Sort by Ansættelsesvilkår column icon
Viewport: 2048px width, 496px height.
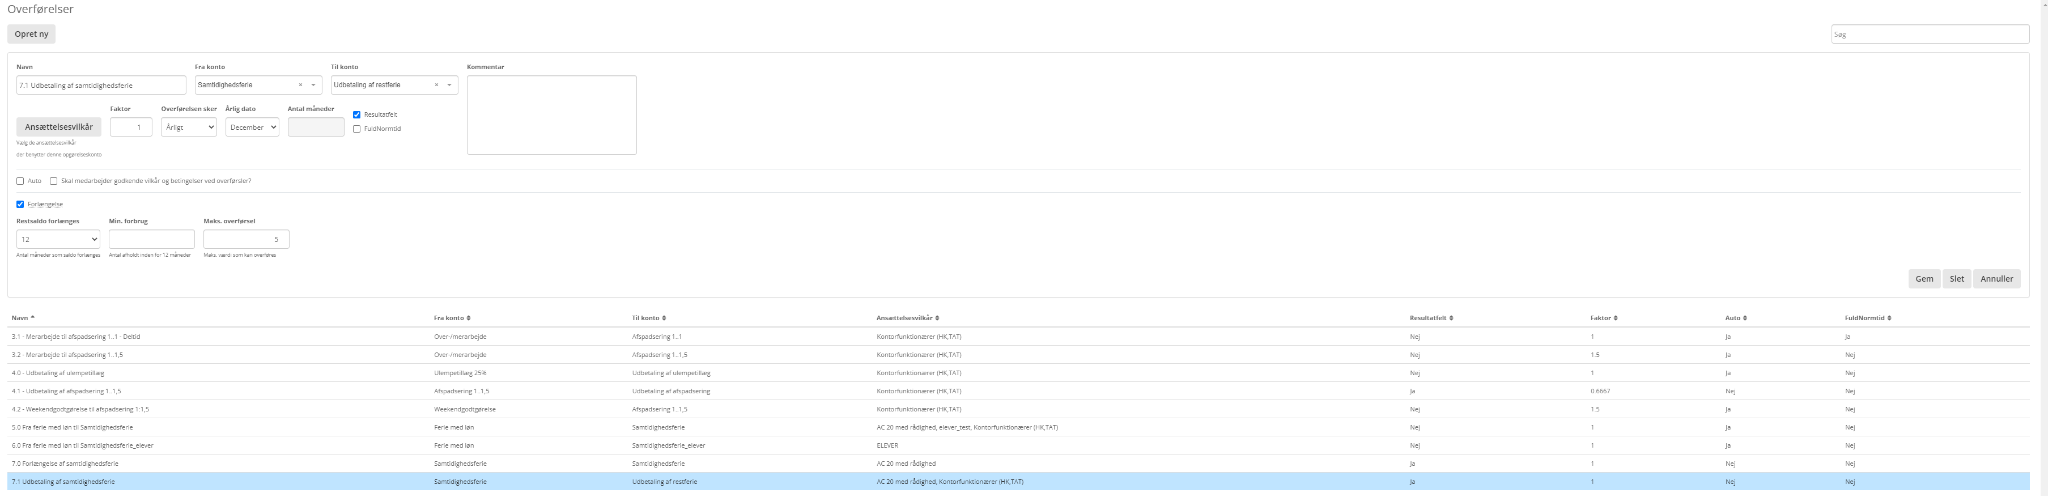pyautogui.click(x=937, y=318)
